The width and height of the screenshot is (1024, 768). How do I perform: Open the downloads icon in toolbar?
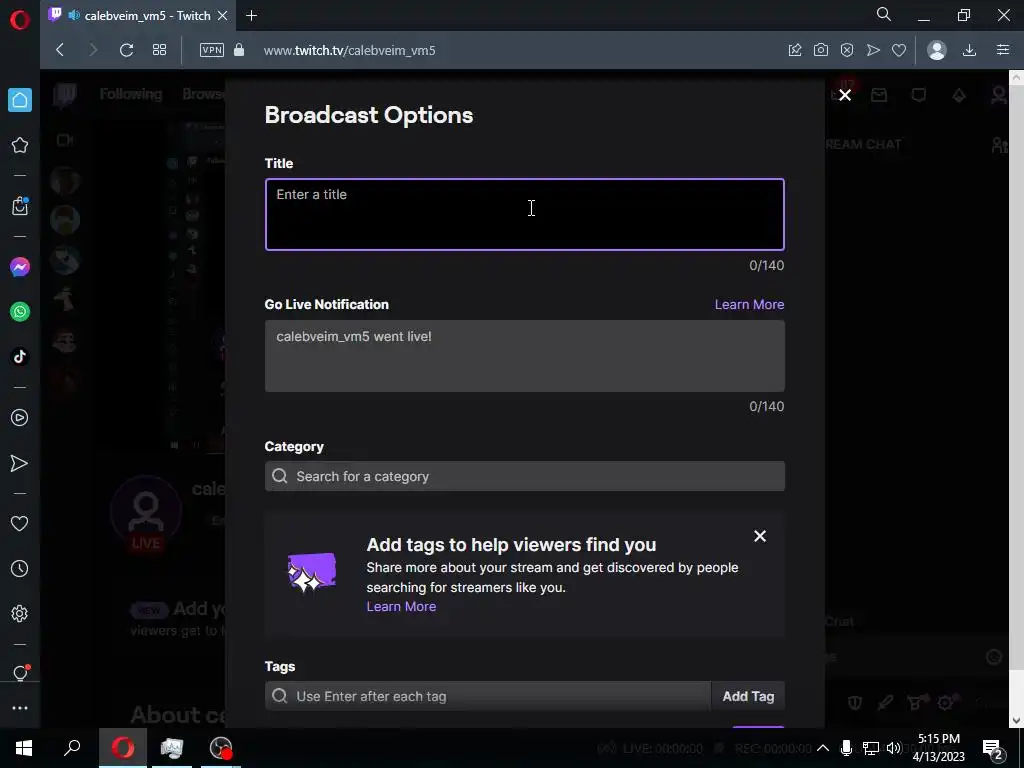tap(969, 50)
